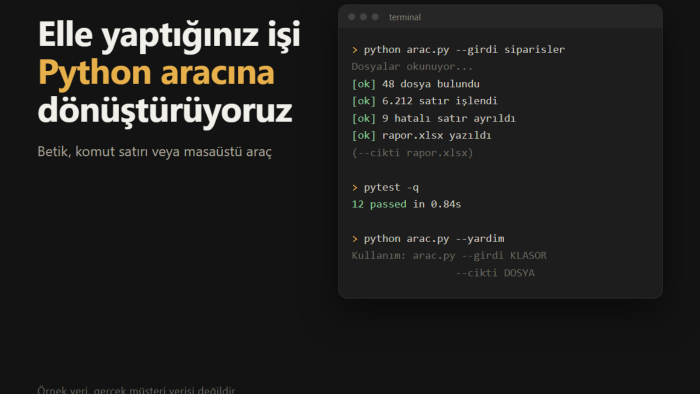Click the heading line 'Elle yaptığınız işi'
The image size is (700, 394).
tap(169, 35)
